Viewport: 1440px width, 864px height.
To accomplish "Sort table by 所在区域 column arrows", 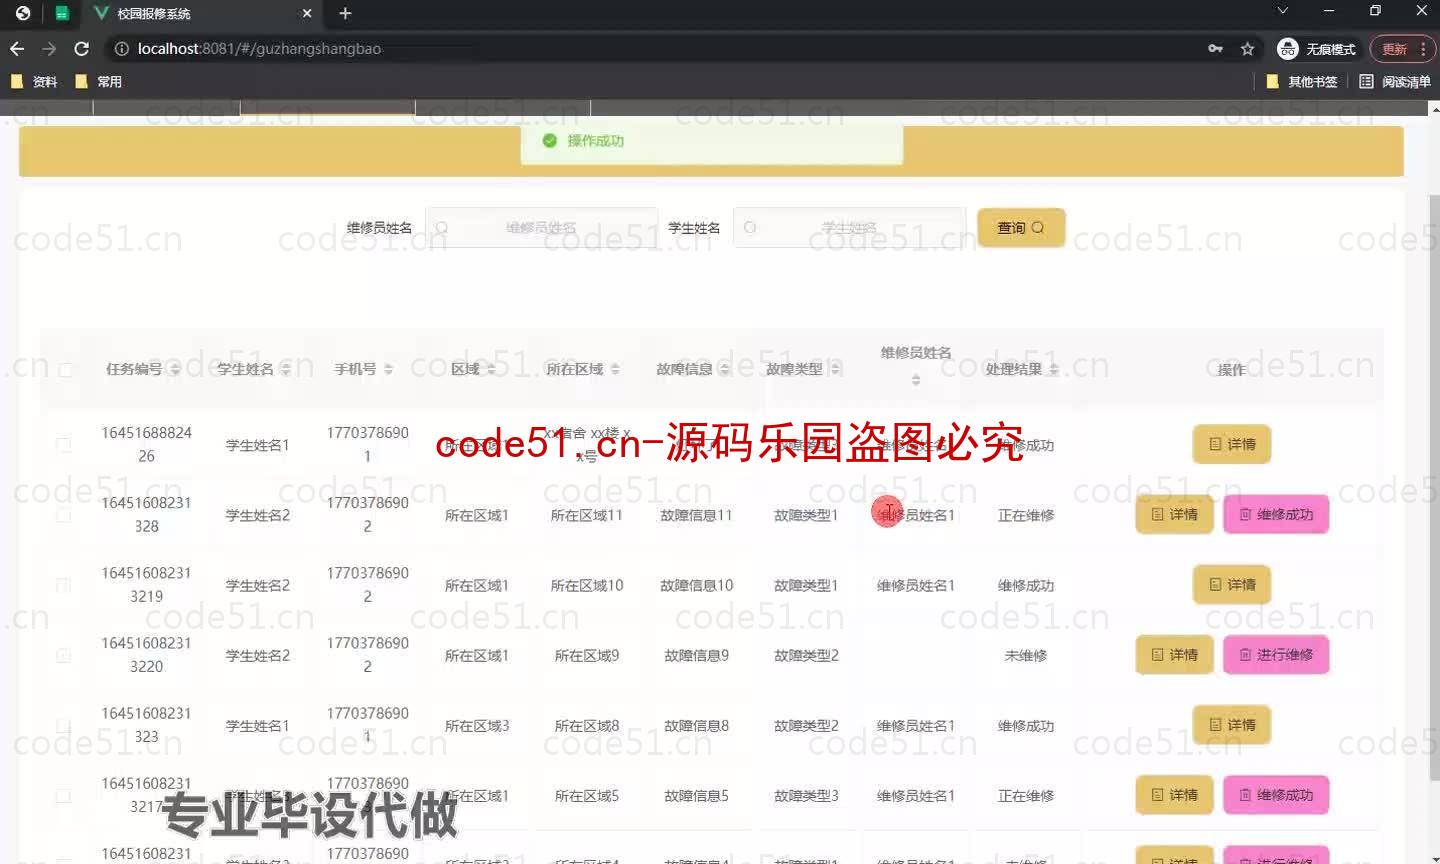I will click(x=615, y=370).
